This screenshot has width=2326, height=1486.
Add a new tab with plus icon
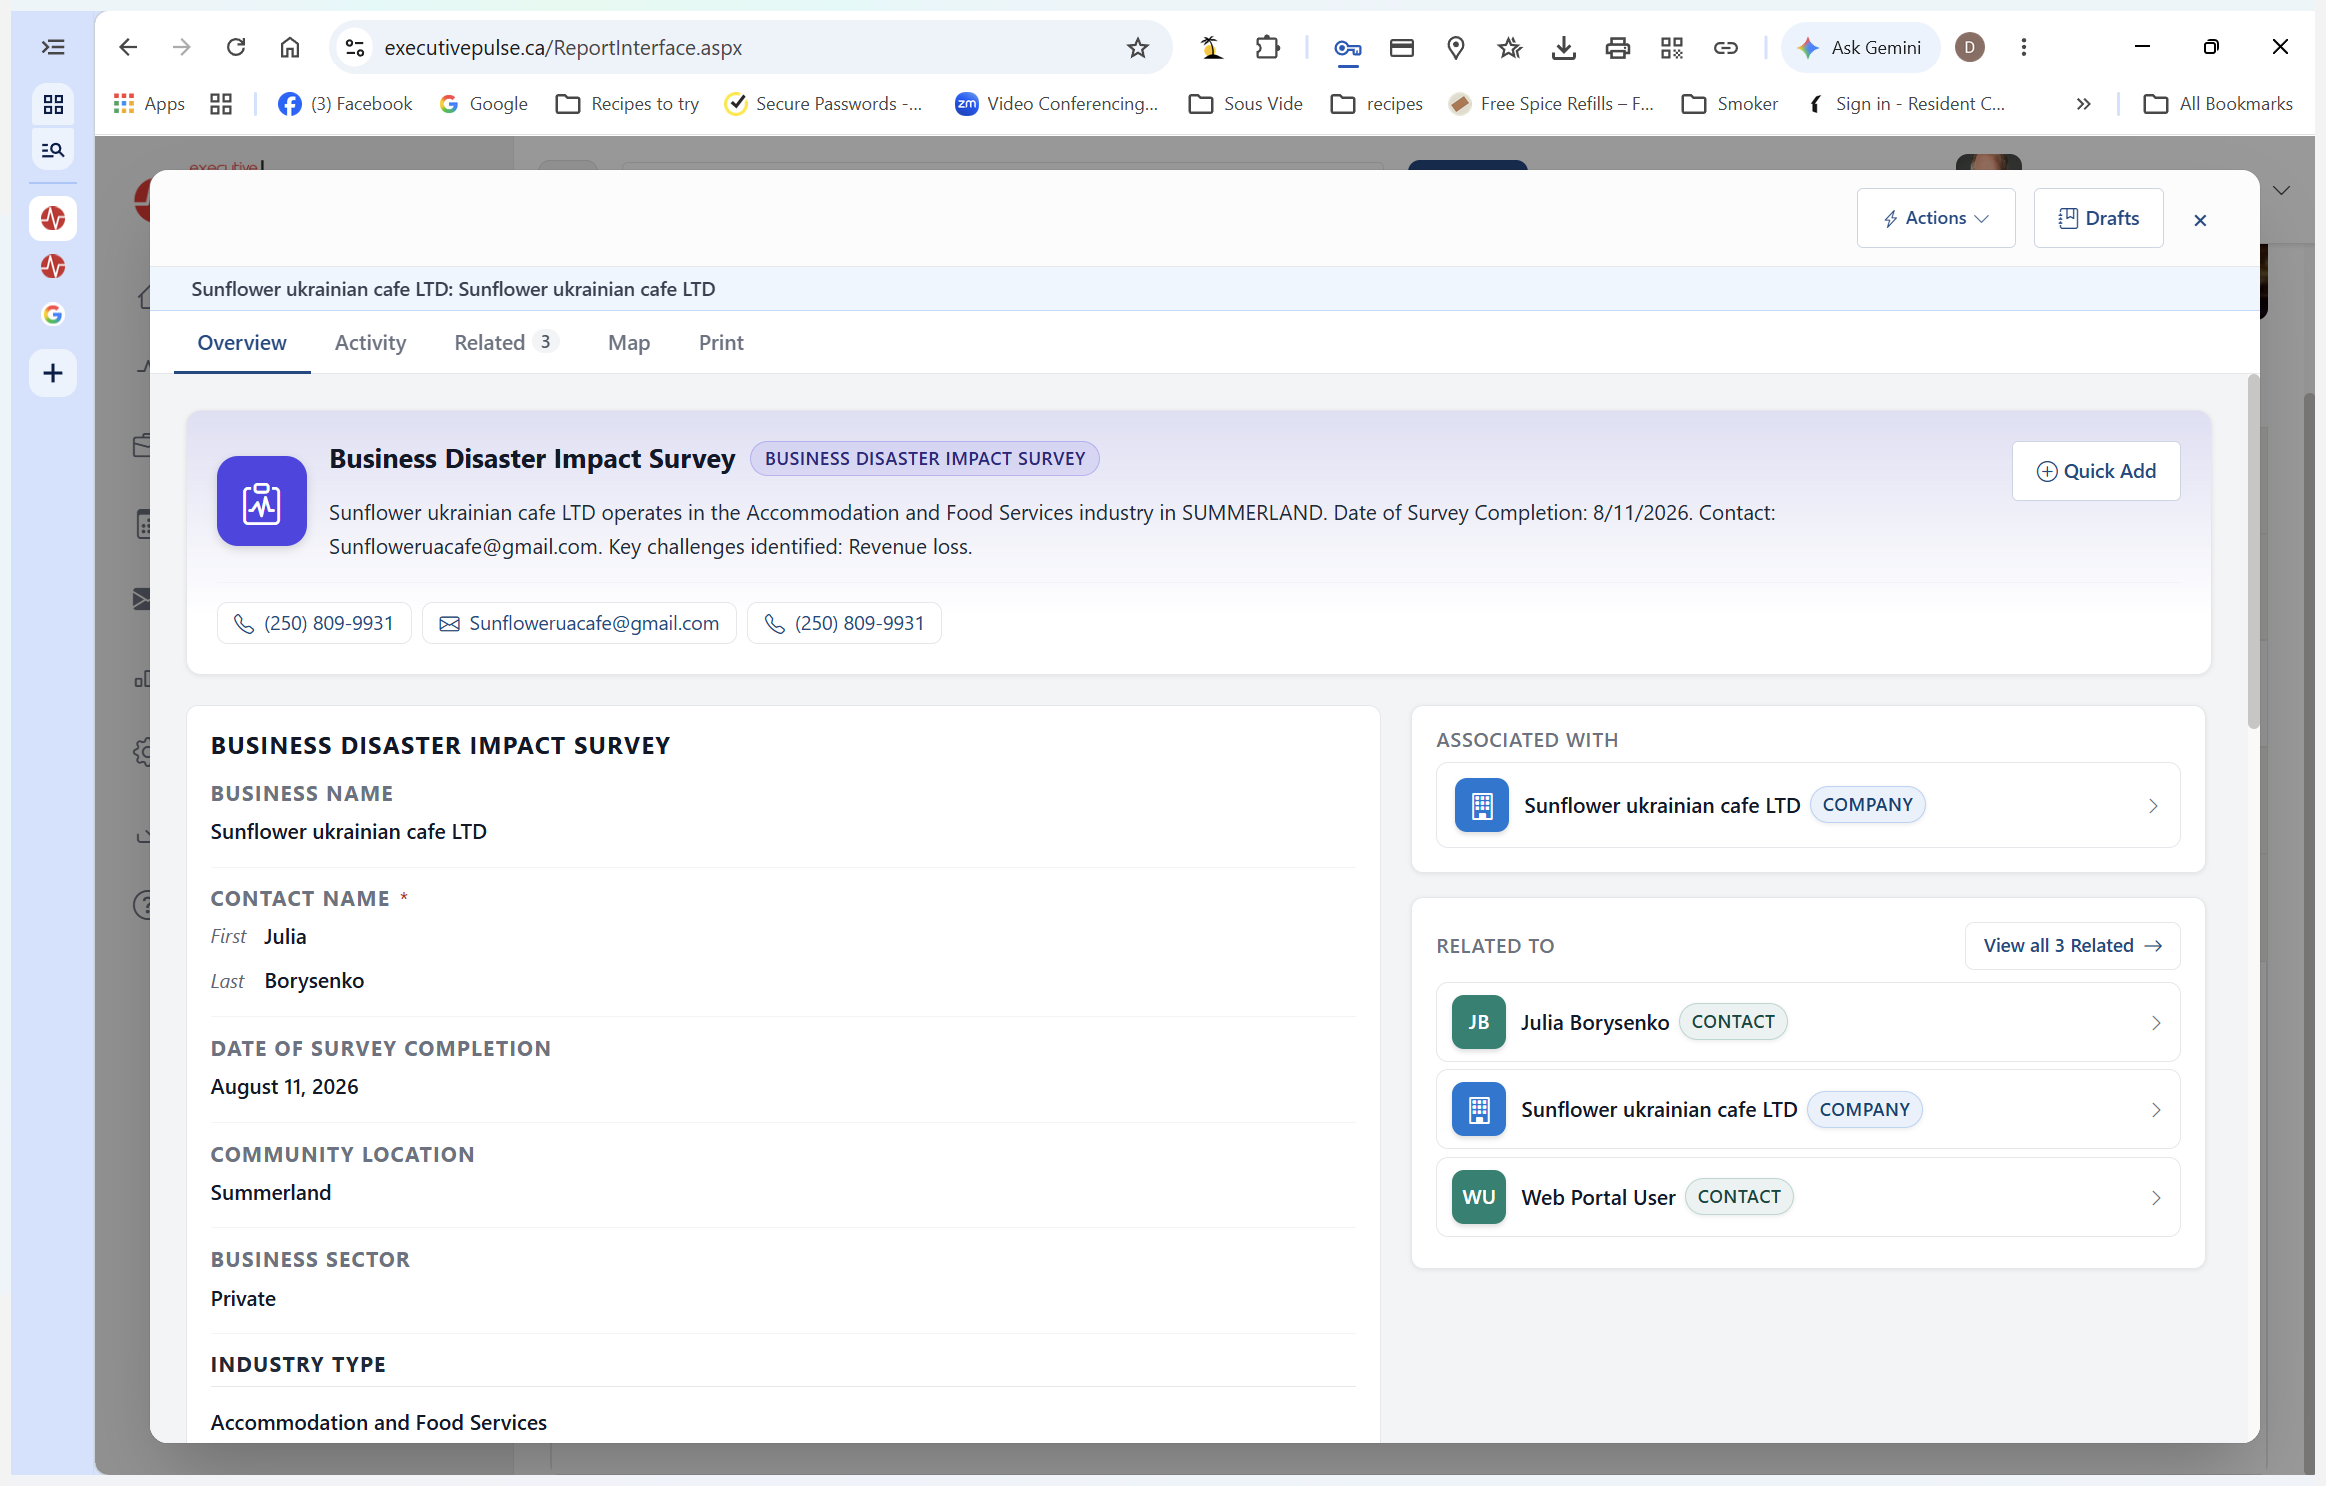(53, 373)
